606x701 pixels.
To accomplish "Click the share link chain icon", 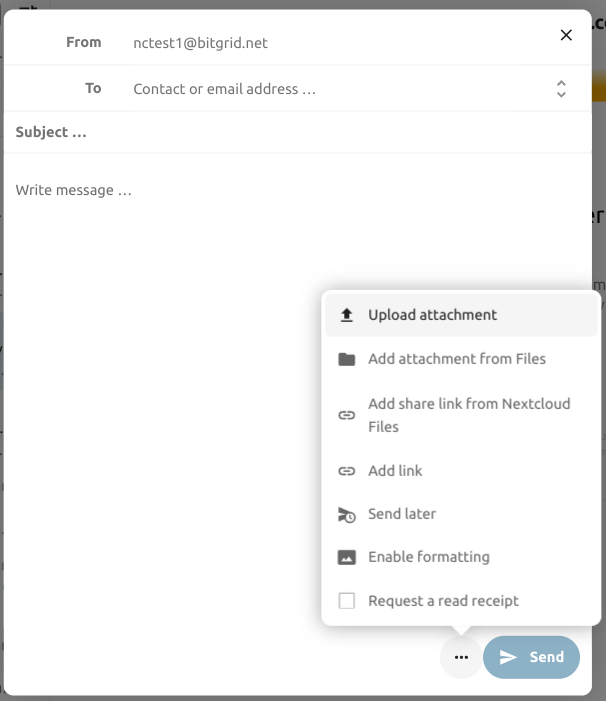I will pyautogui.click(x=347, y=415).
